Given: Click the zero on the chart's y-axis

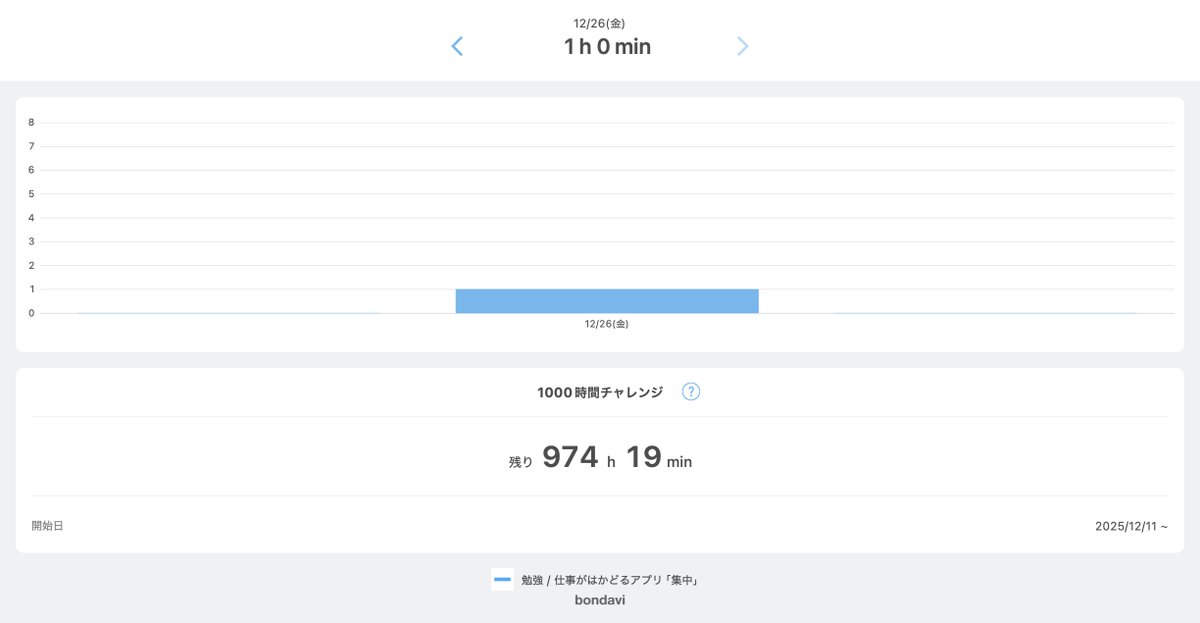Looking at the screenshot, I should pos(30,312).
